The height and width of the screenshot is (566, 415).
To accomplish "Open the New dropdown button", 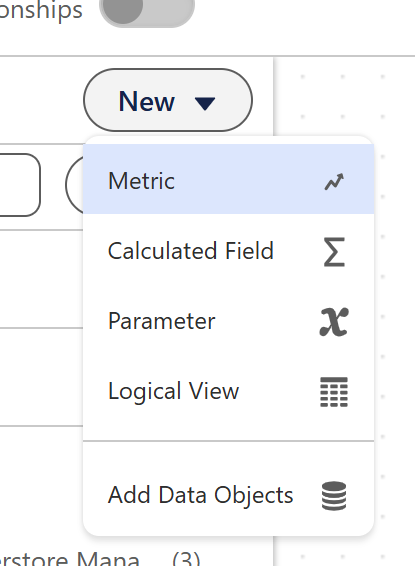I will pyautogui.click(x=168, y=100).
